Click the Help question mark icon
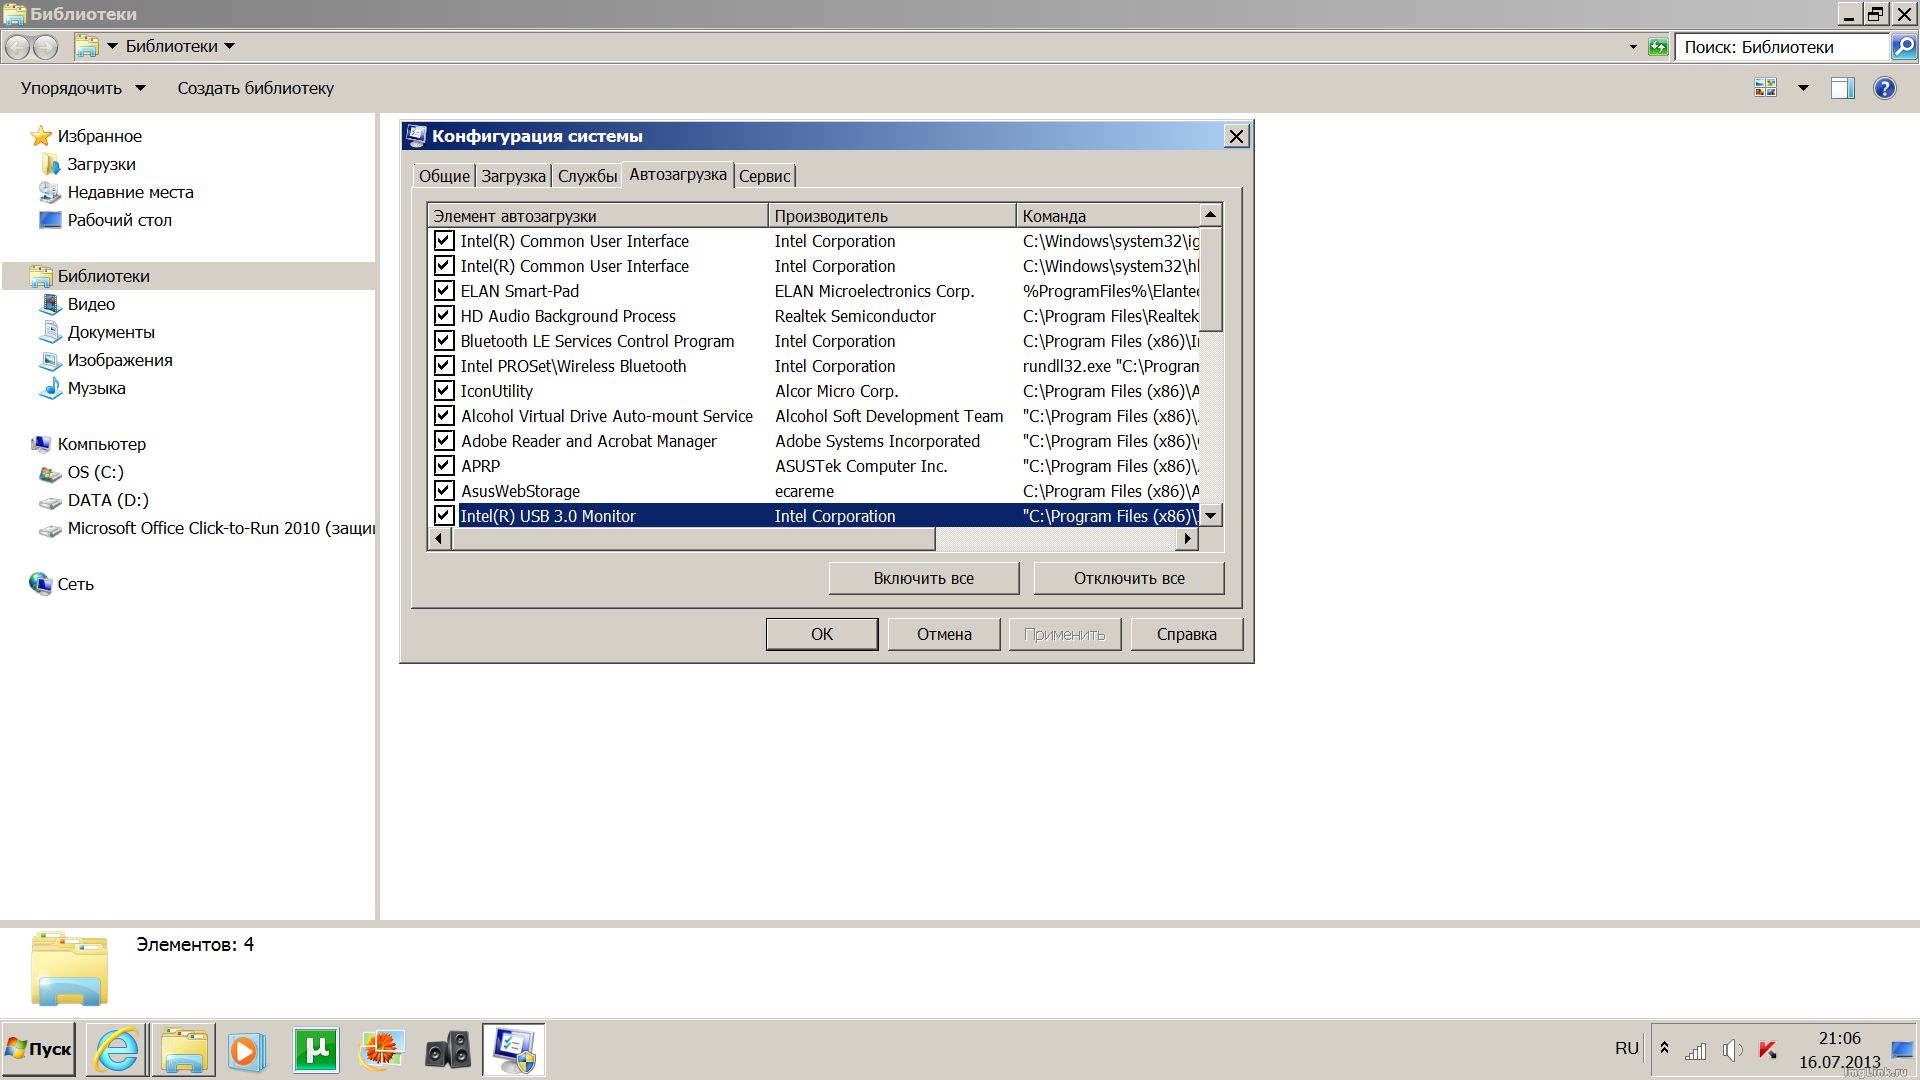Image resolution: width=1920 pixels, height=1080 pixels. [1884, 88]
